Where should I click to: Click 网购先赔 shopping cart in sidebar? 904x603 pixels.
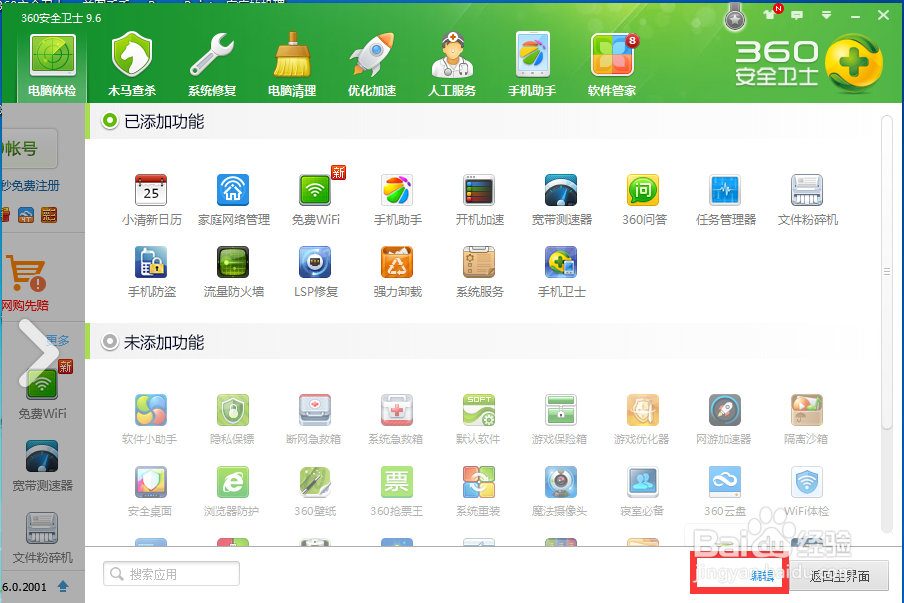tap(25, 282)
